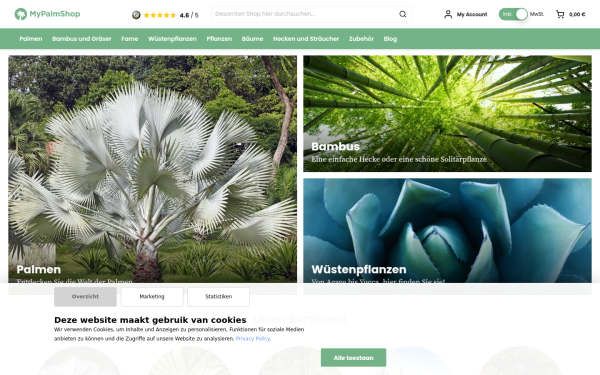
Task: Click the My Account text link
Action: pyautogui.click(x=472, y=15)
